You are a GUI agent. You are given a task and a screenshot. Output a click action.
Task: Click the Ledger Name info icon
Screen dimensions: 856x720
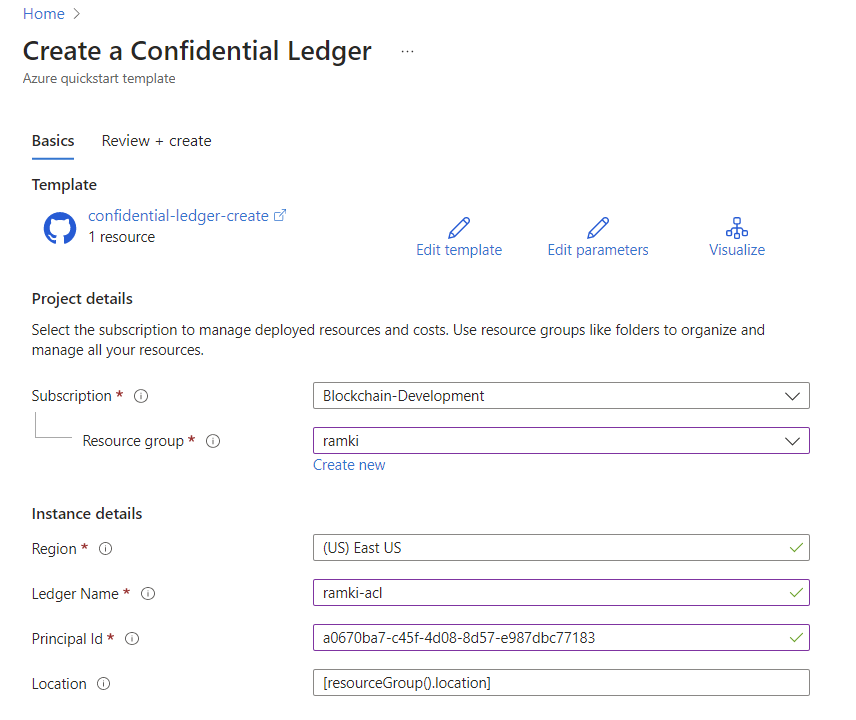[x=148, y=593]
